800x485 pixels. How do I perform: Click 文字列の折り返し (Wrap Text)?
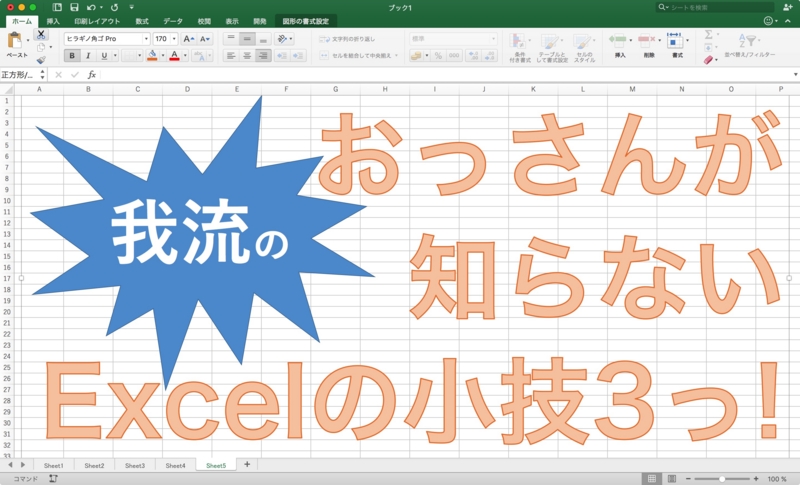(347, 39)
